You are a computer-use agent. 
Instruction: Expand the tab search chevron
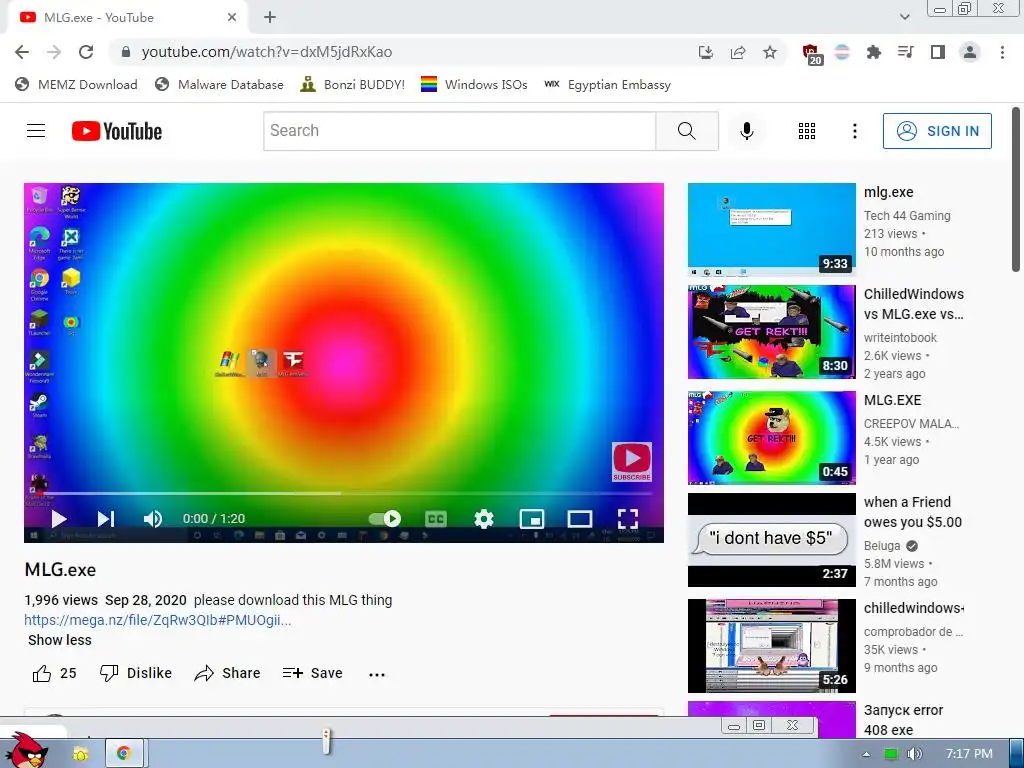click(x=904, y=18)
